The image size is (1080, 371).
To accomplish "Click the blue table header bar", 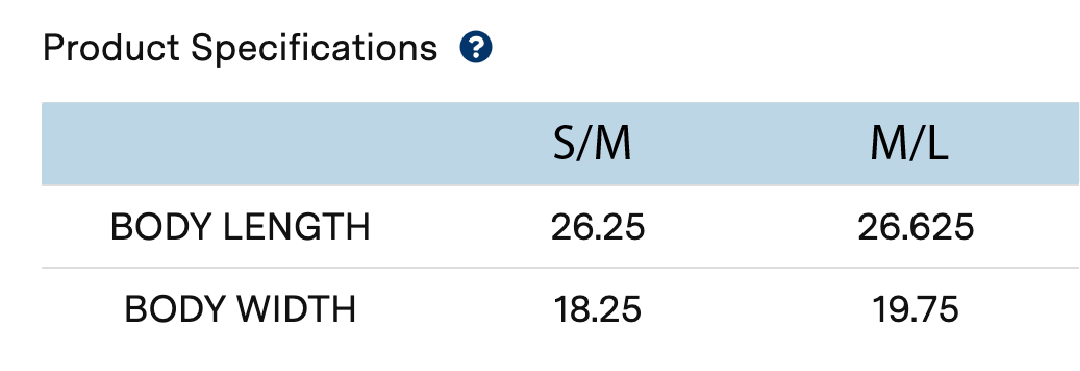I will 561,144.
